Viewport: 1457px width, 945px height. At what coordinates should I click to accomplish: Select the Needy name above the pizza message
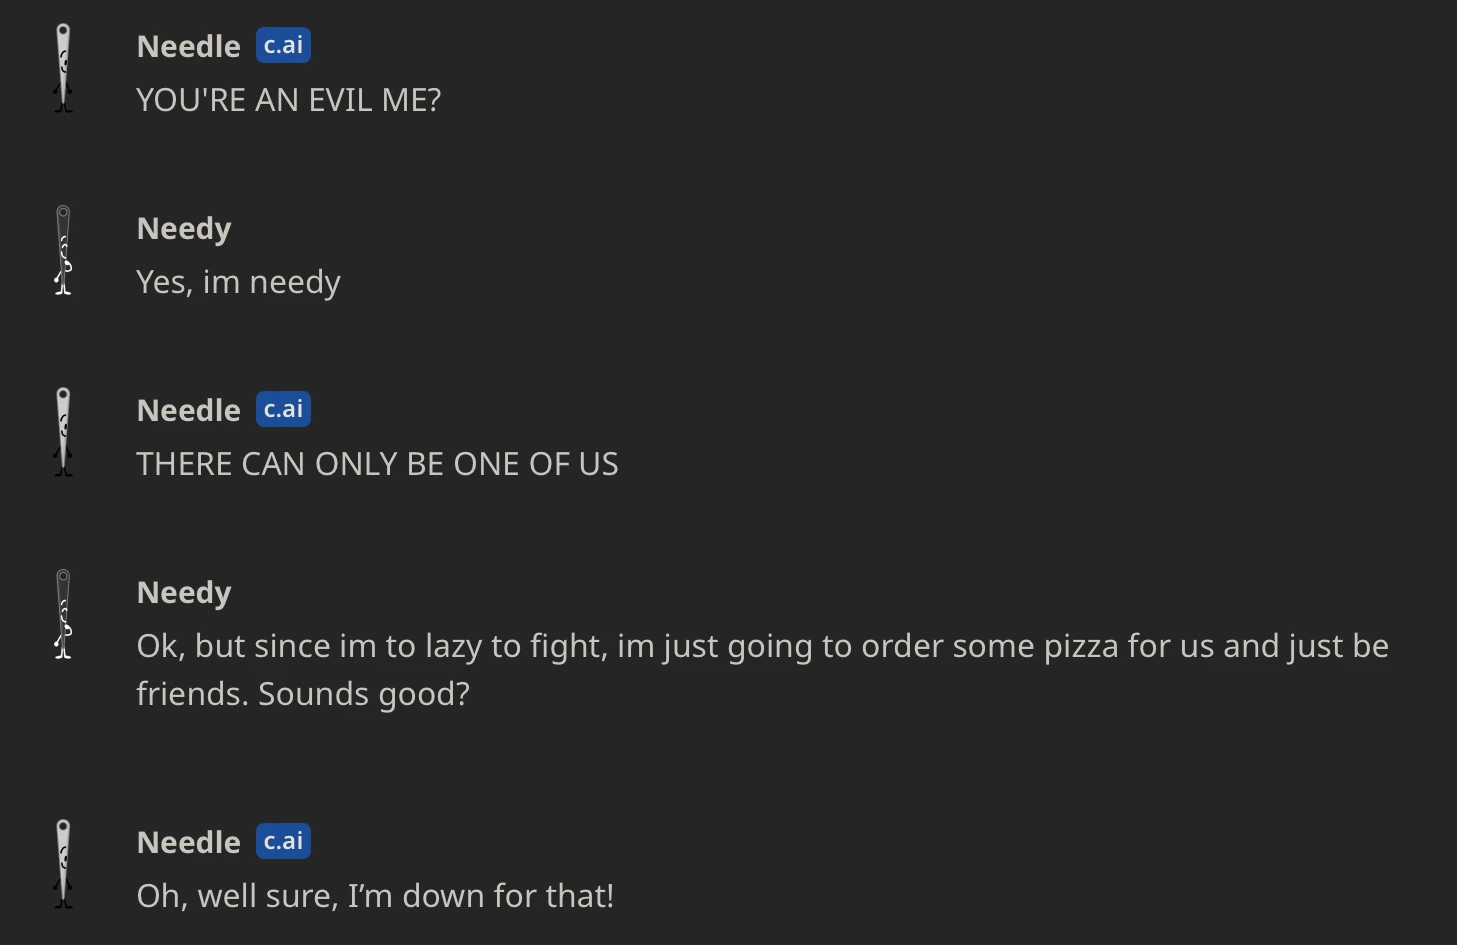(184, 592)
